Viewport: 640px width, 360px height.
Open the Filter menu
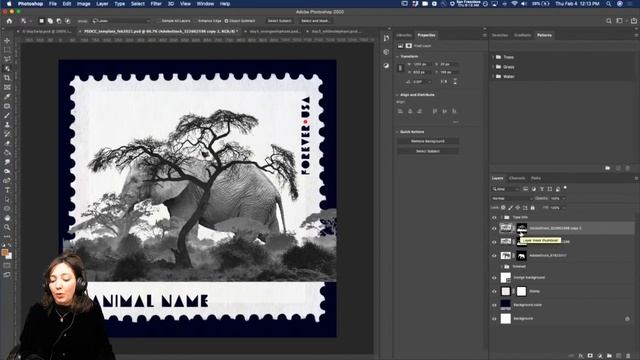pos(156,4)
